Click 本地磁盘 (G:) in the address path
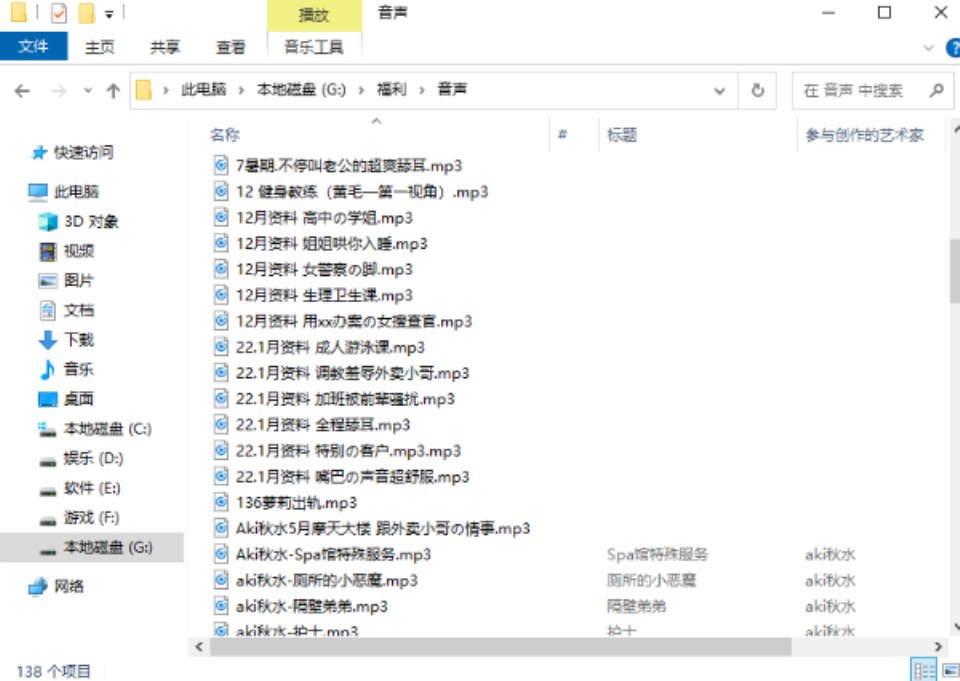Screen dimensions: 960x681 tap(301, 89)
